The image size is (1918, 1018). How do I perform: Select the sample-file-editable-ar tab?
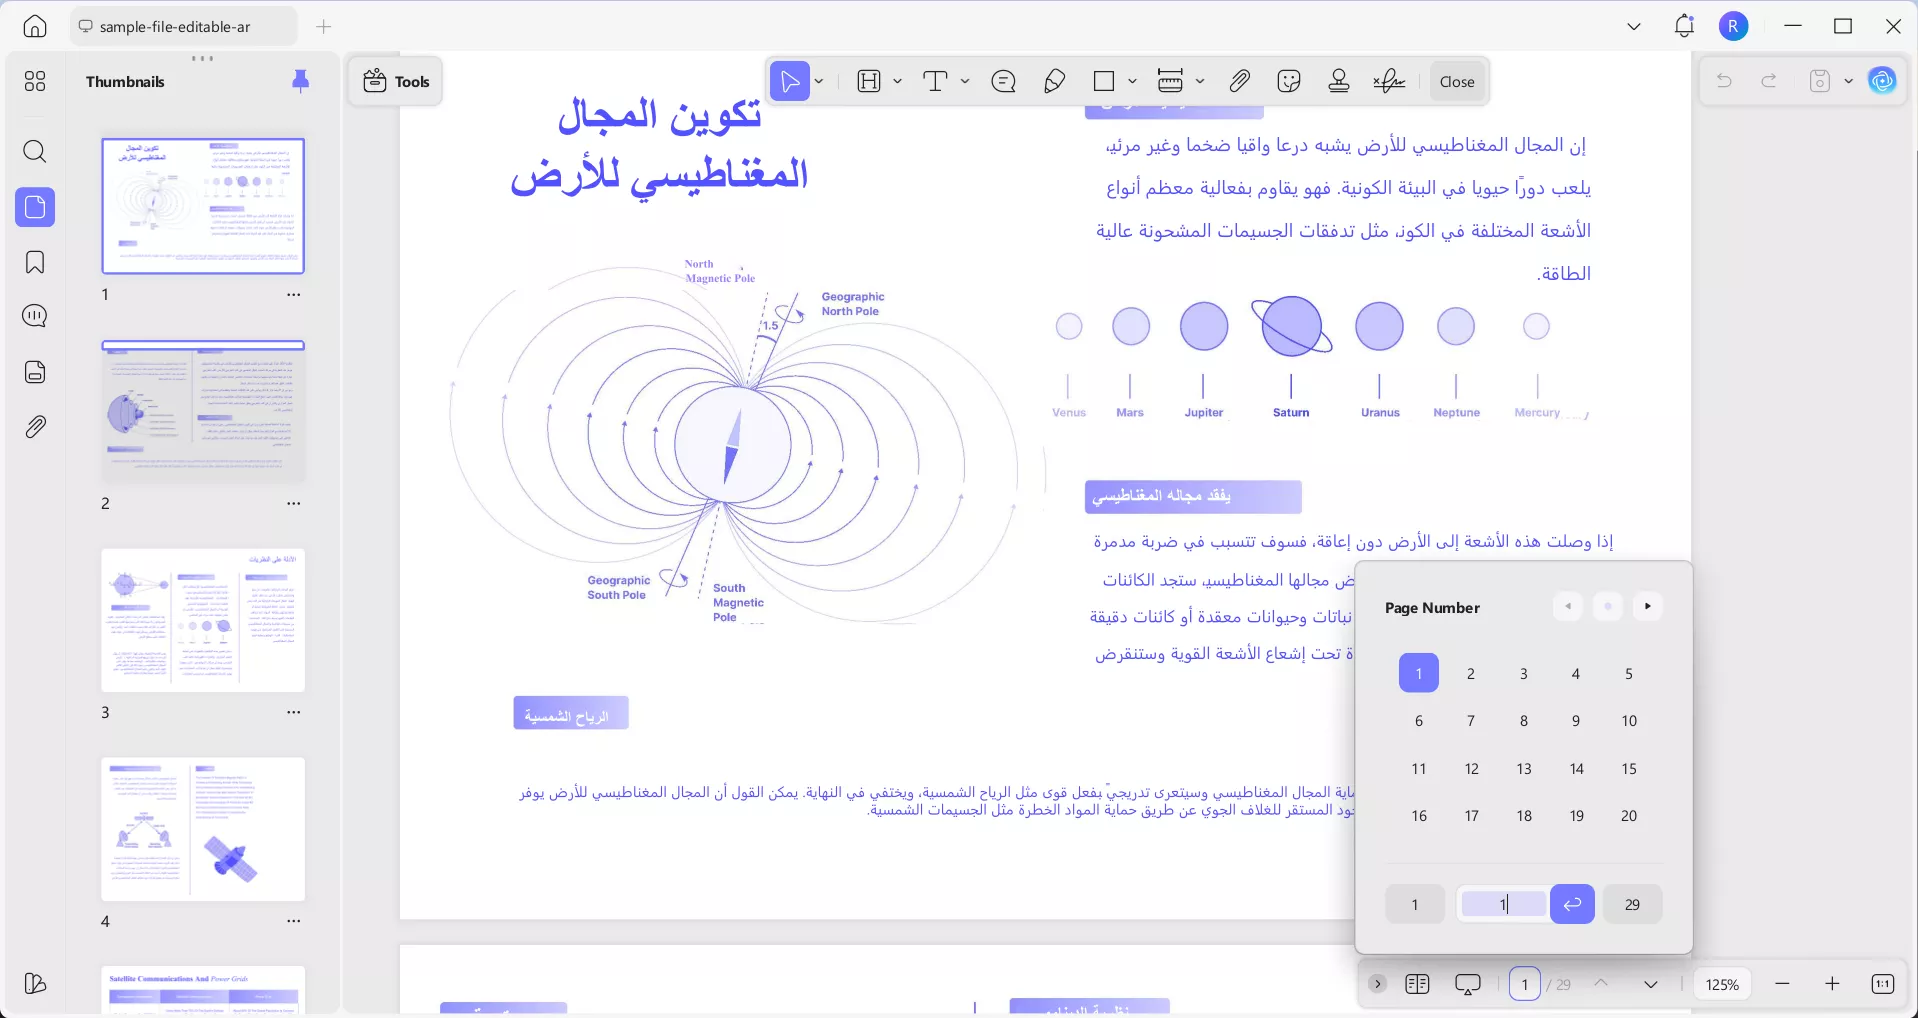point(180,26)
